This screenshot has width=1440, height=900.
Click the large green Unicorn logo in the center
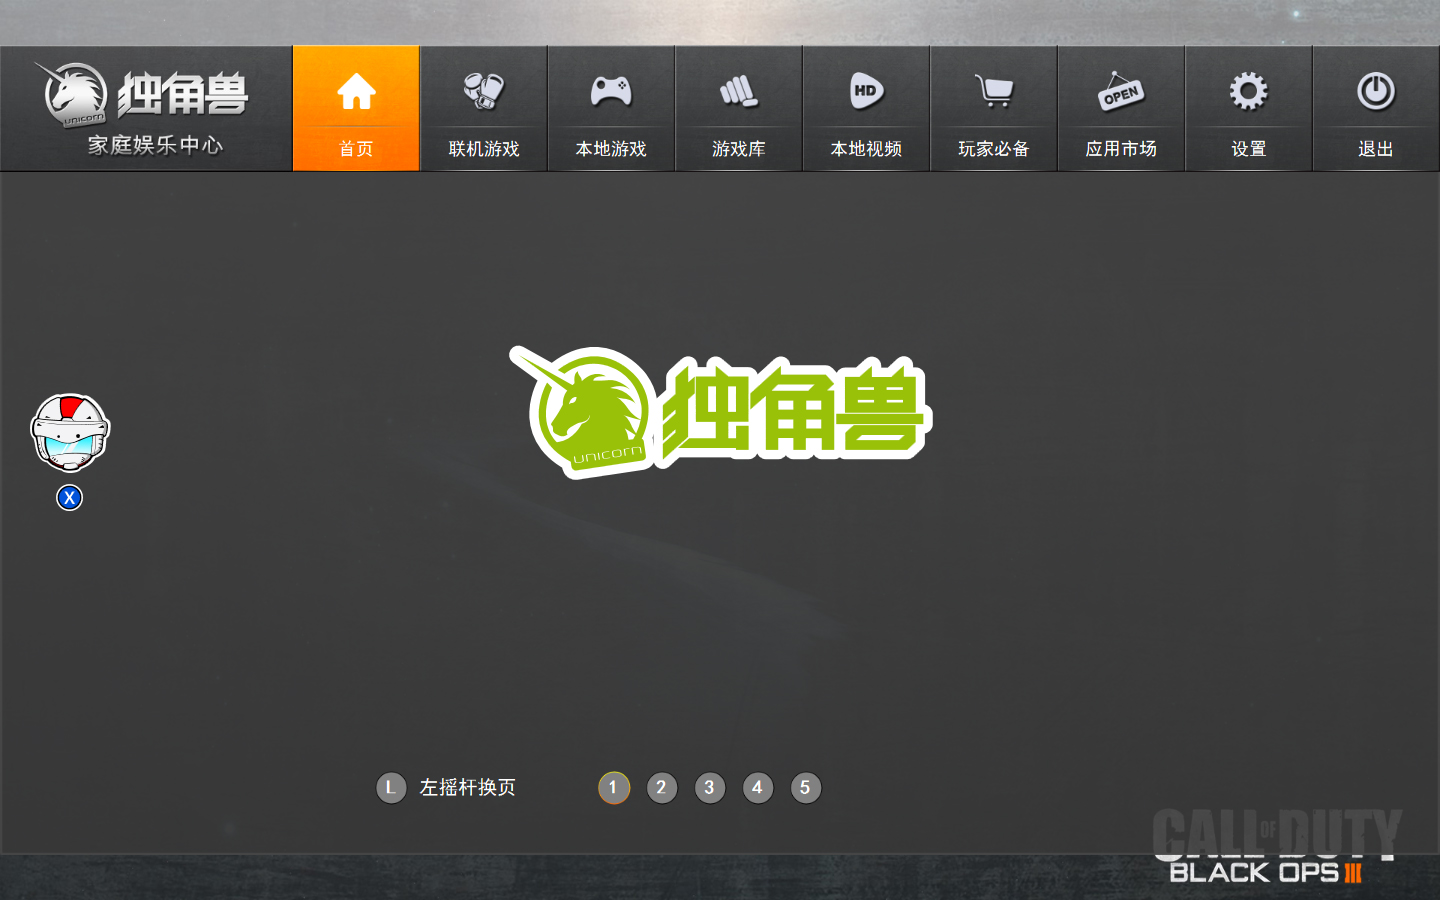[x=718, y=412]
